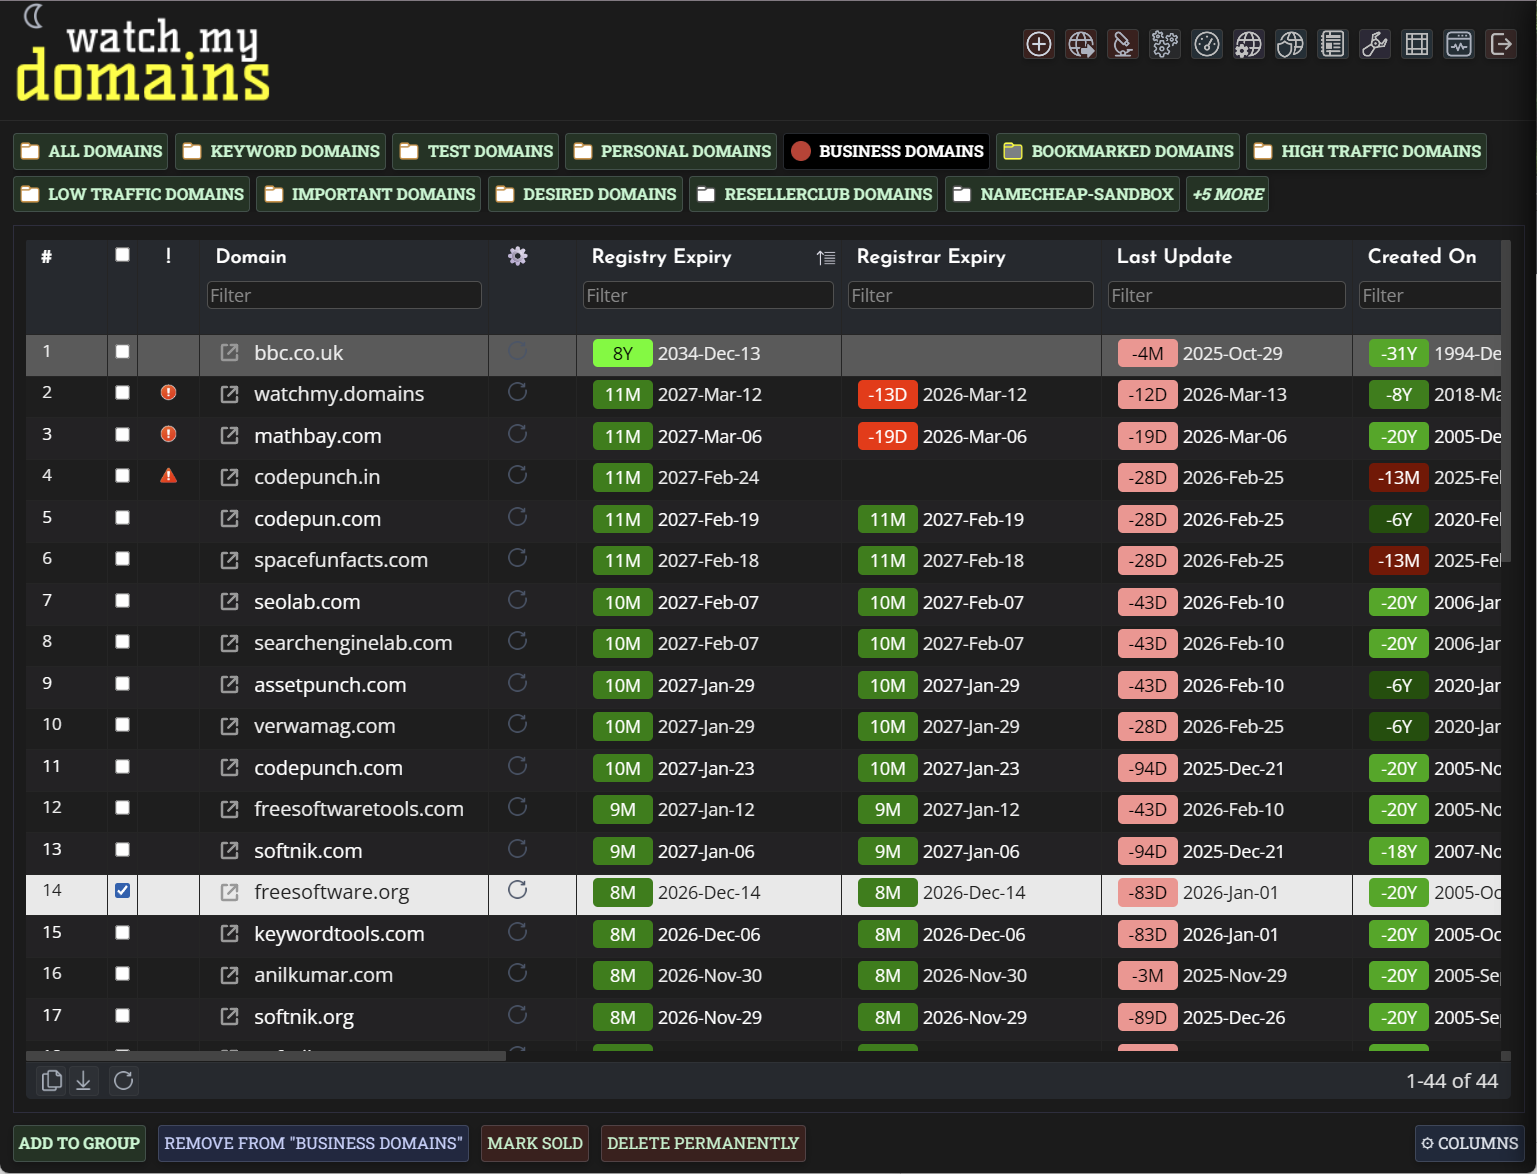The image size is (1537, 1174).
Task: Click the logout exit icon at top right
Action: [x=1500, y=43]
